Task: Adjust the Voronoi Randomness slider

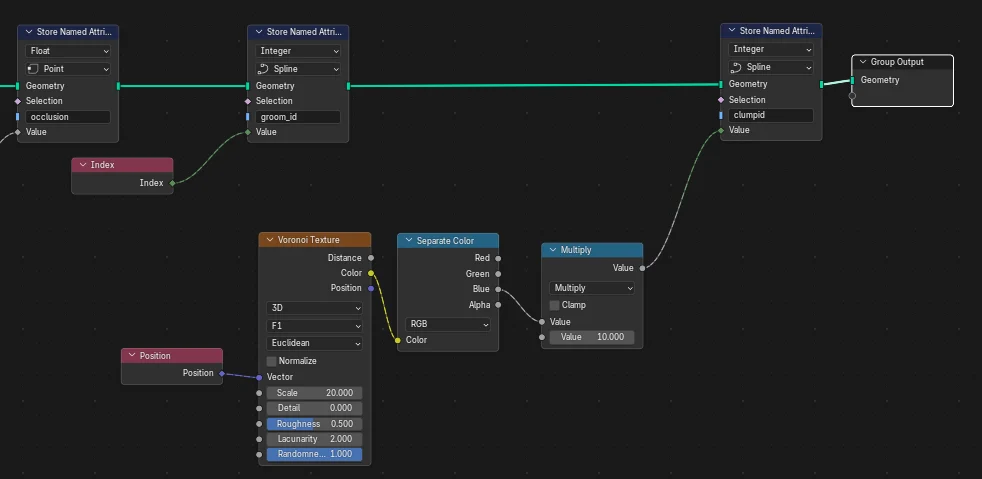Action: pyautogui.click(x=314, y=454)
